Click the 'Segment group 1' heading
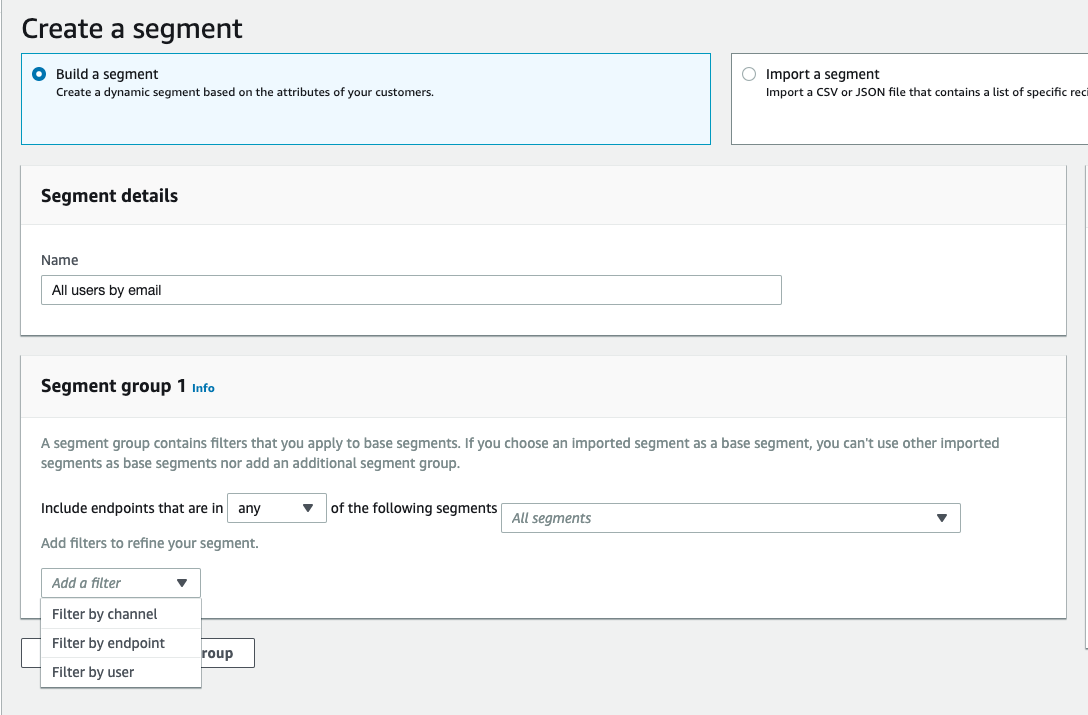This screenshot has width=1088, height=715. [113, 386]
